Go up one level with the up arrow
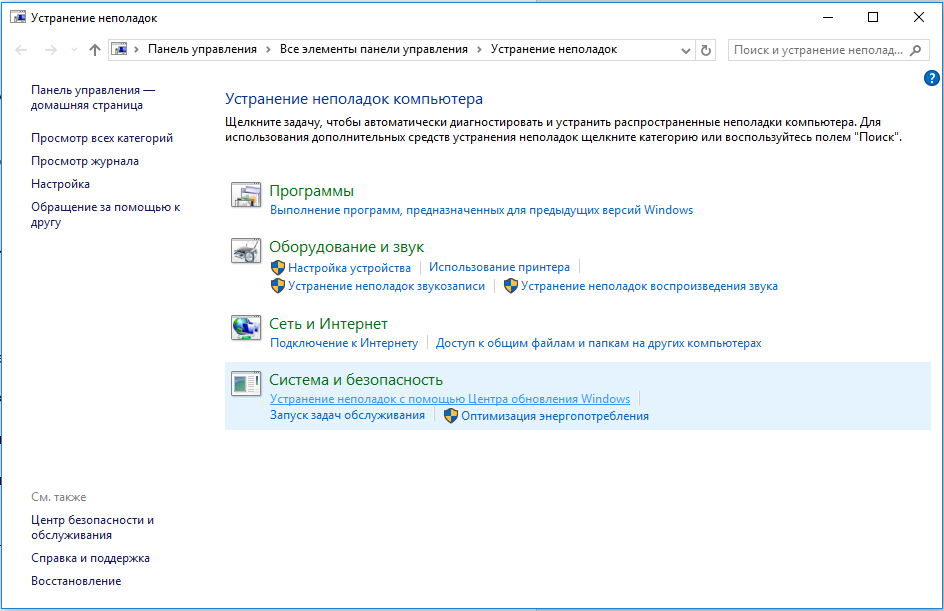The image size is (944, 611). (95, 50)
